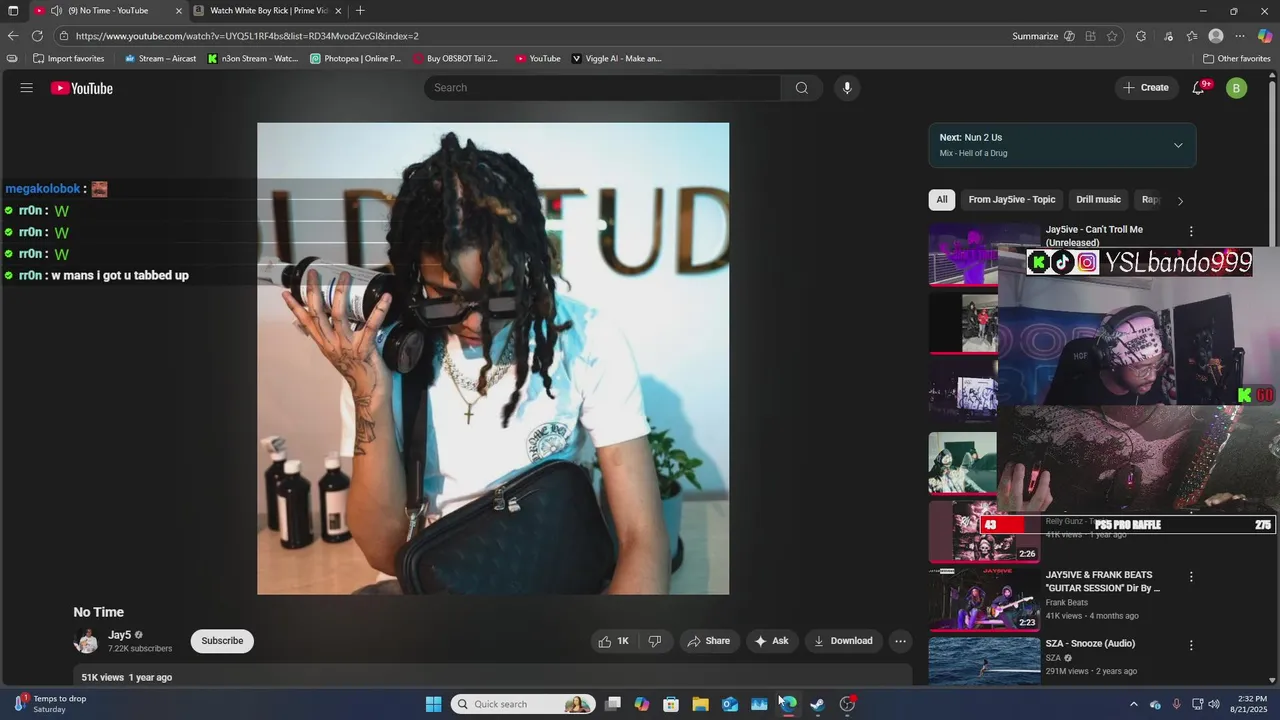Open the n3on Stream bookmark
Screen dimensions: 1280x720
[253, 58]
